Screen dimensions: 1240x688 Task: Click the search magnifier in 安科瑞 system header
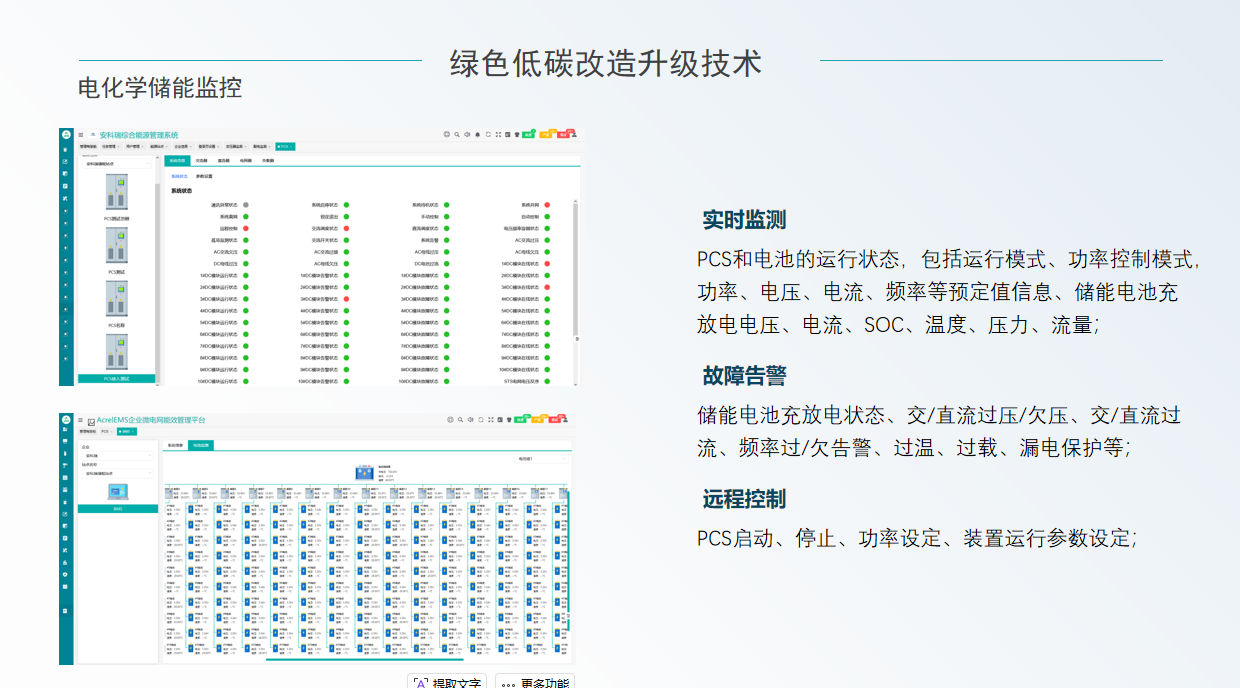[458, 134]
